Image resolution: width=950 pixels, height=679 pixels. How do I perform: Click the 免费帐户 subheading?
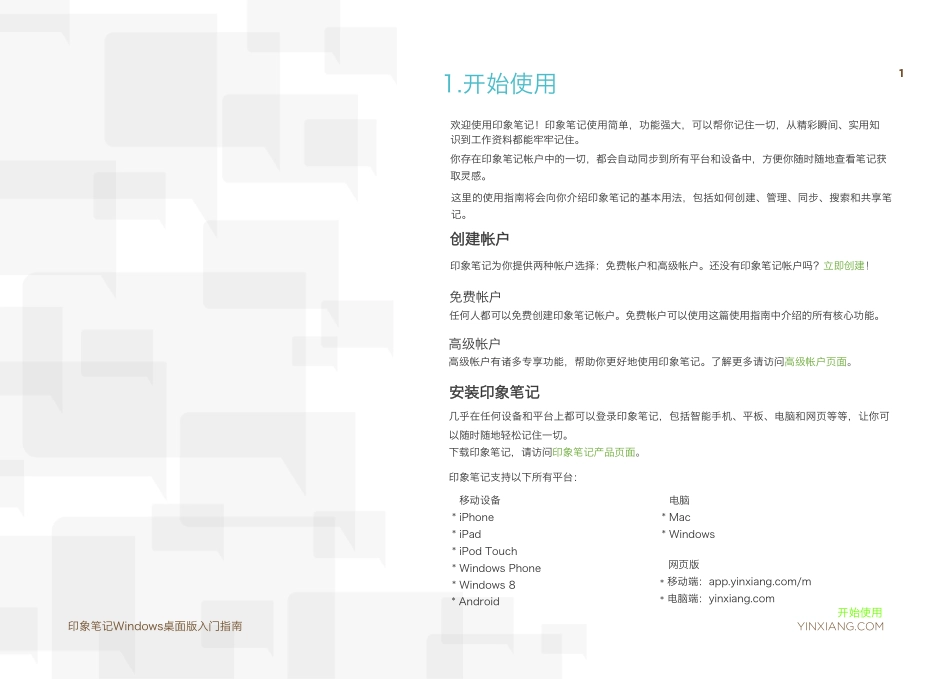(475, 297)
